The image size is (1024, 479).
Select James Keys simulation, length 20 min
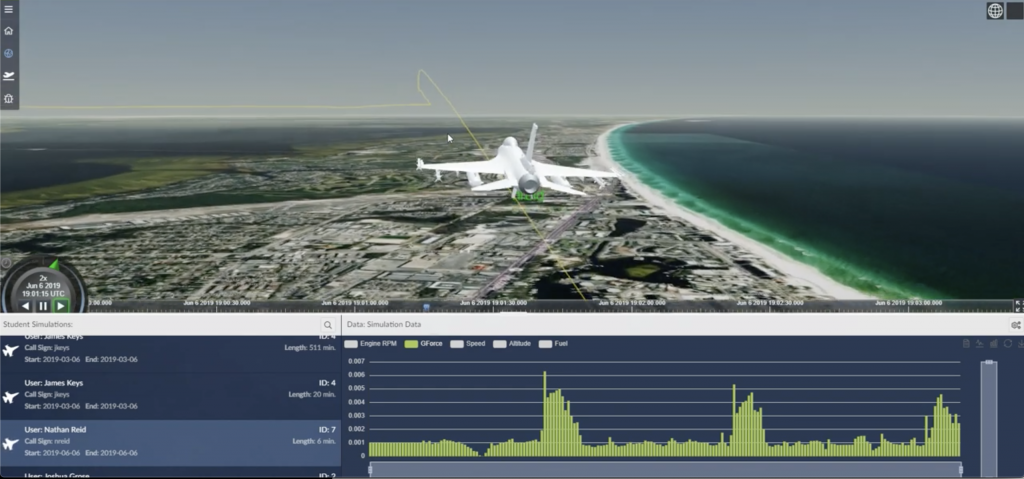coord(170,397)
